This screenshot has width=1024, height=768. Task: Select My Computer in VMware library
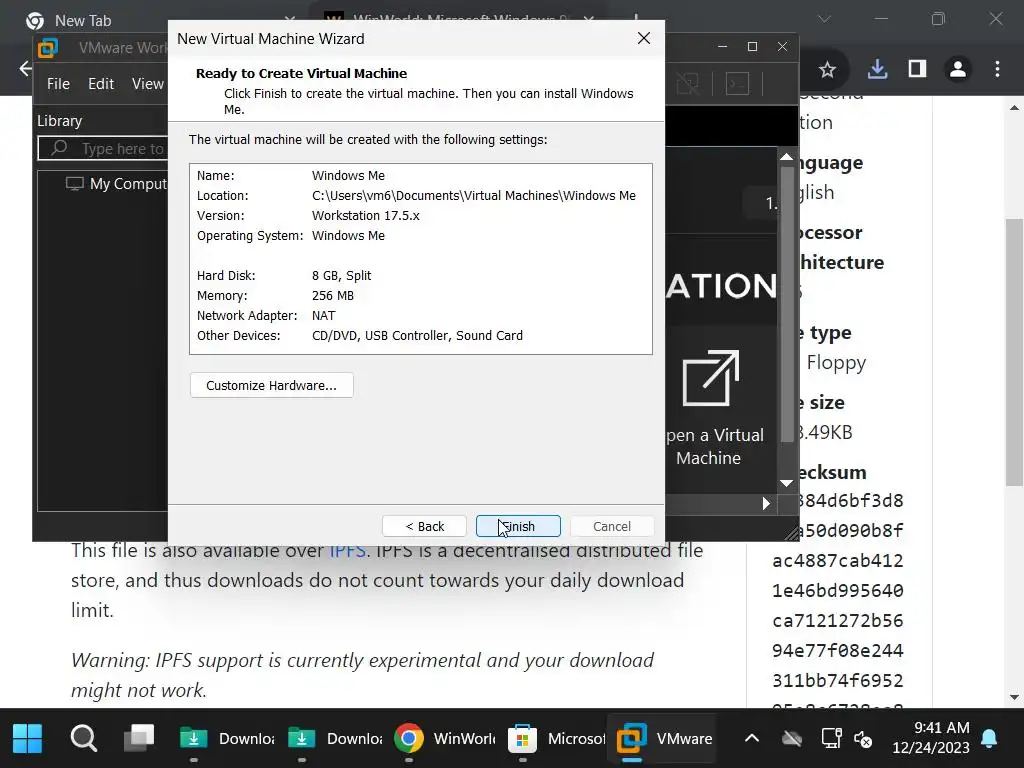(x=118, y=184)
